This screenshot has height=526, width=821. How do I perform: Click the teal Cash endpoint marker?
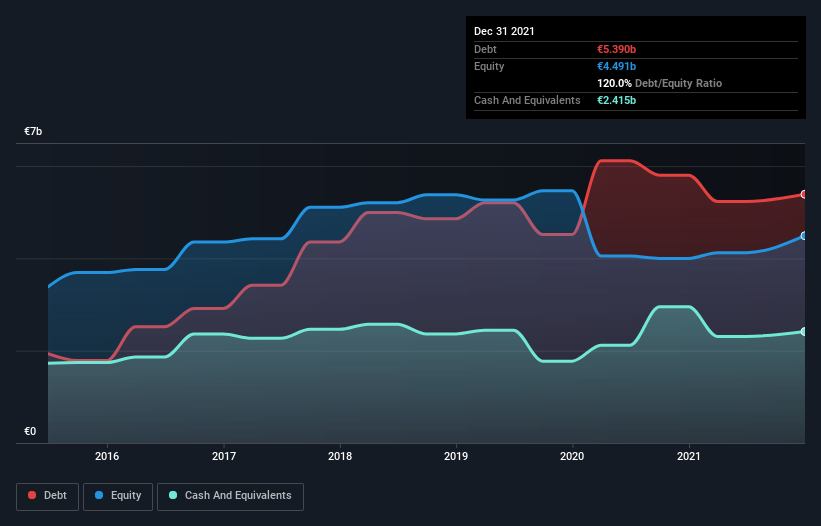tap(804, 332)
